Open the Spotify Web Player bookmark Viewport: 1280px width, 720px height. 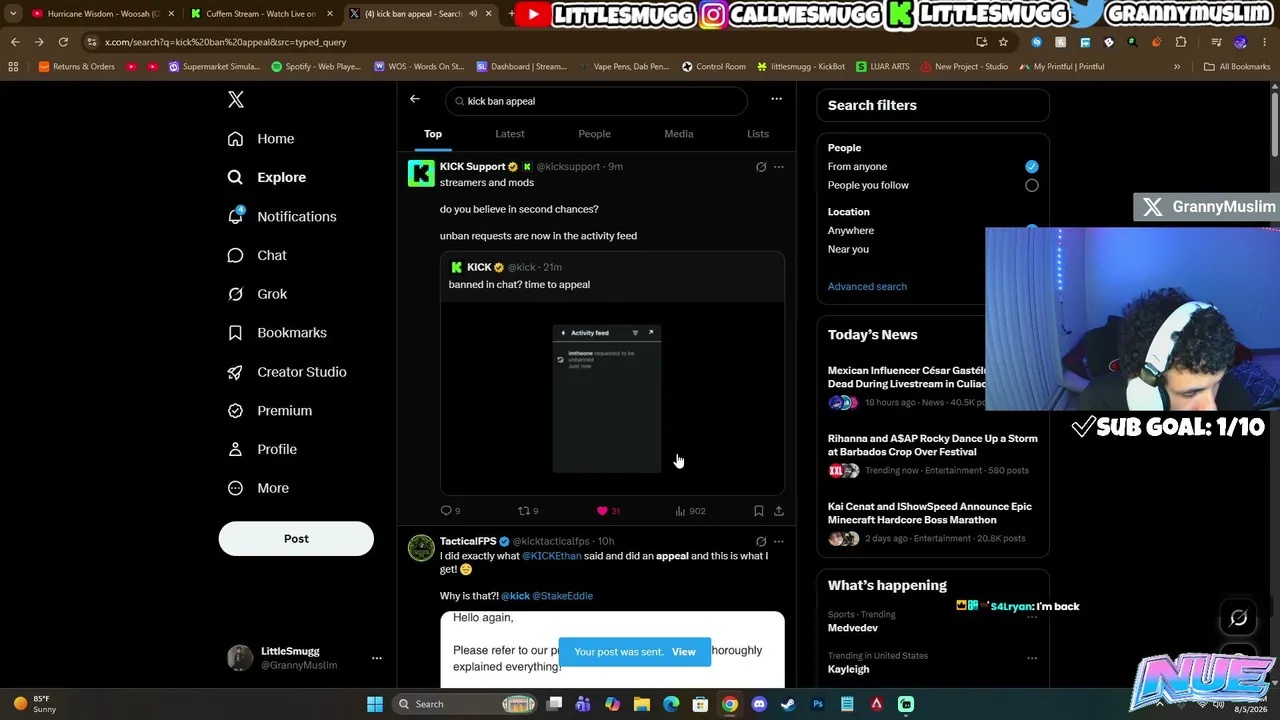316,67
